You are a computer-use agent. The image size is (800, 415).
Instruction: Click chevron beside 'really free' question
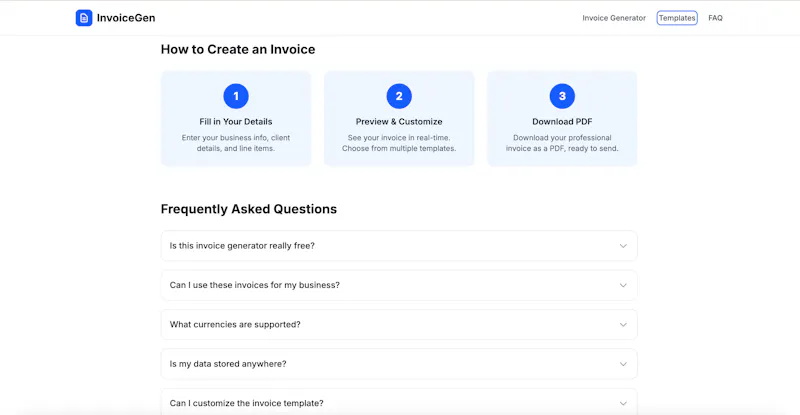coord(623,246)
